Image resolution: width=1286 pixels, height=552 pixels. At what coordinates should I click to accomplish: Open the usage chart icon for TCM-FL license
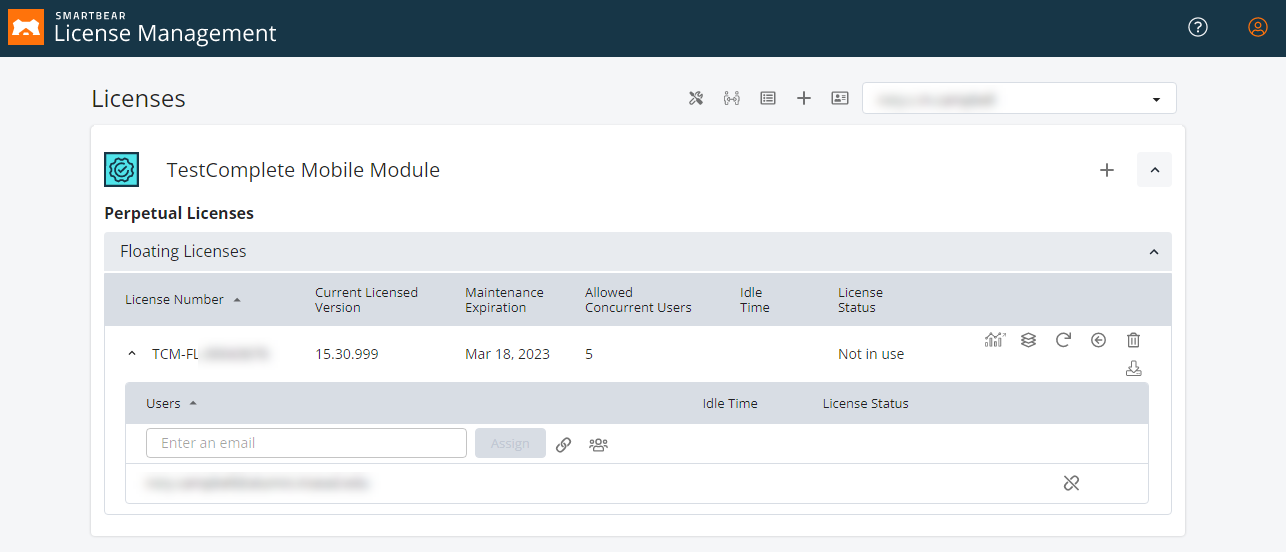pos(994,340)
